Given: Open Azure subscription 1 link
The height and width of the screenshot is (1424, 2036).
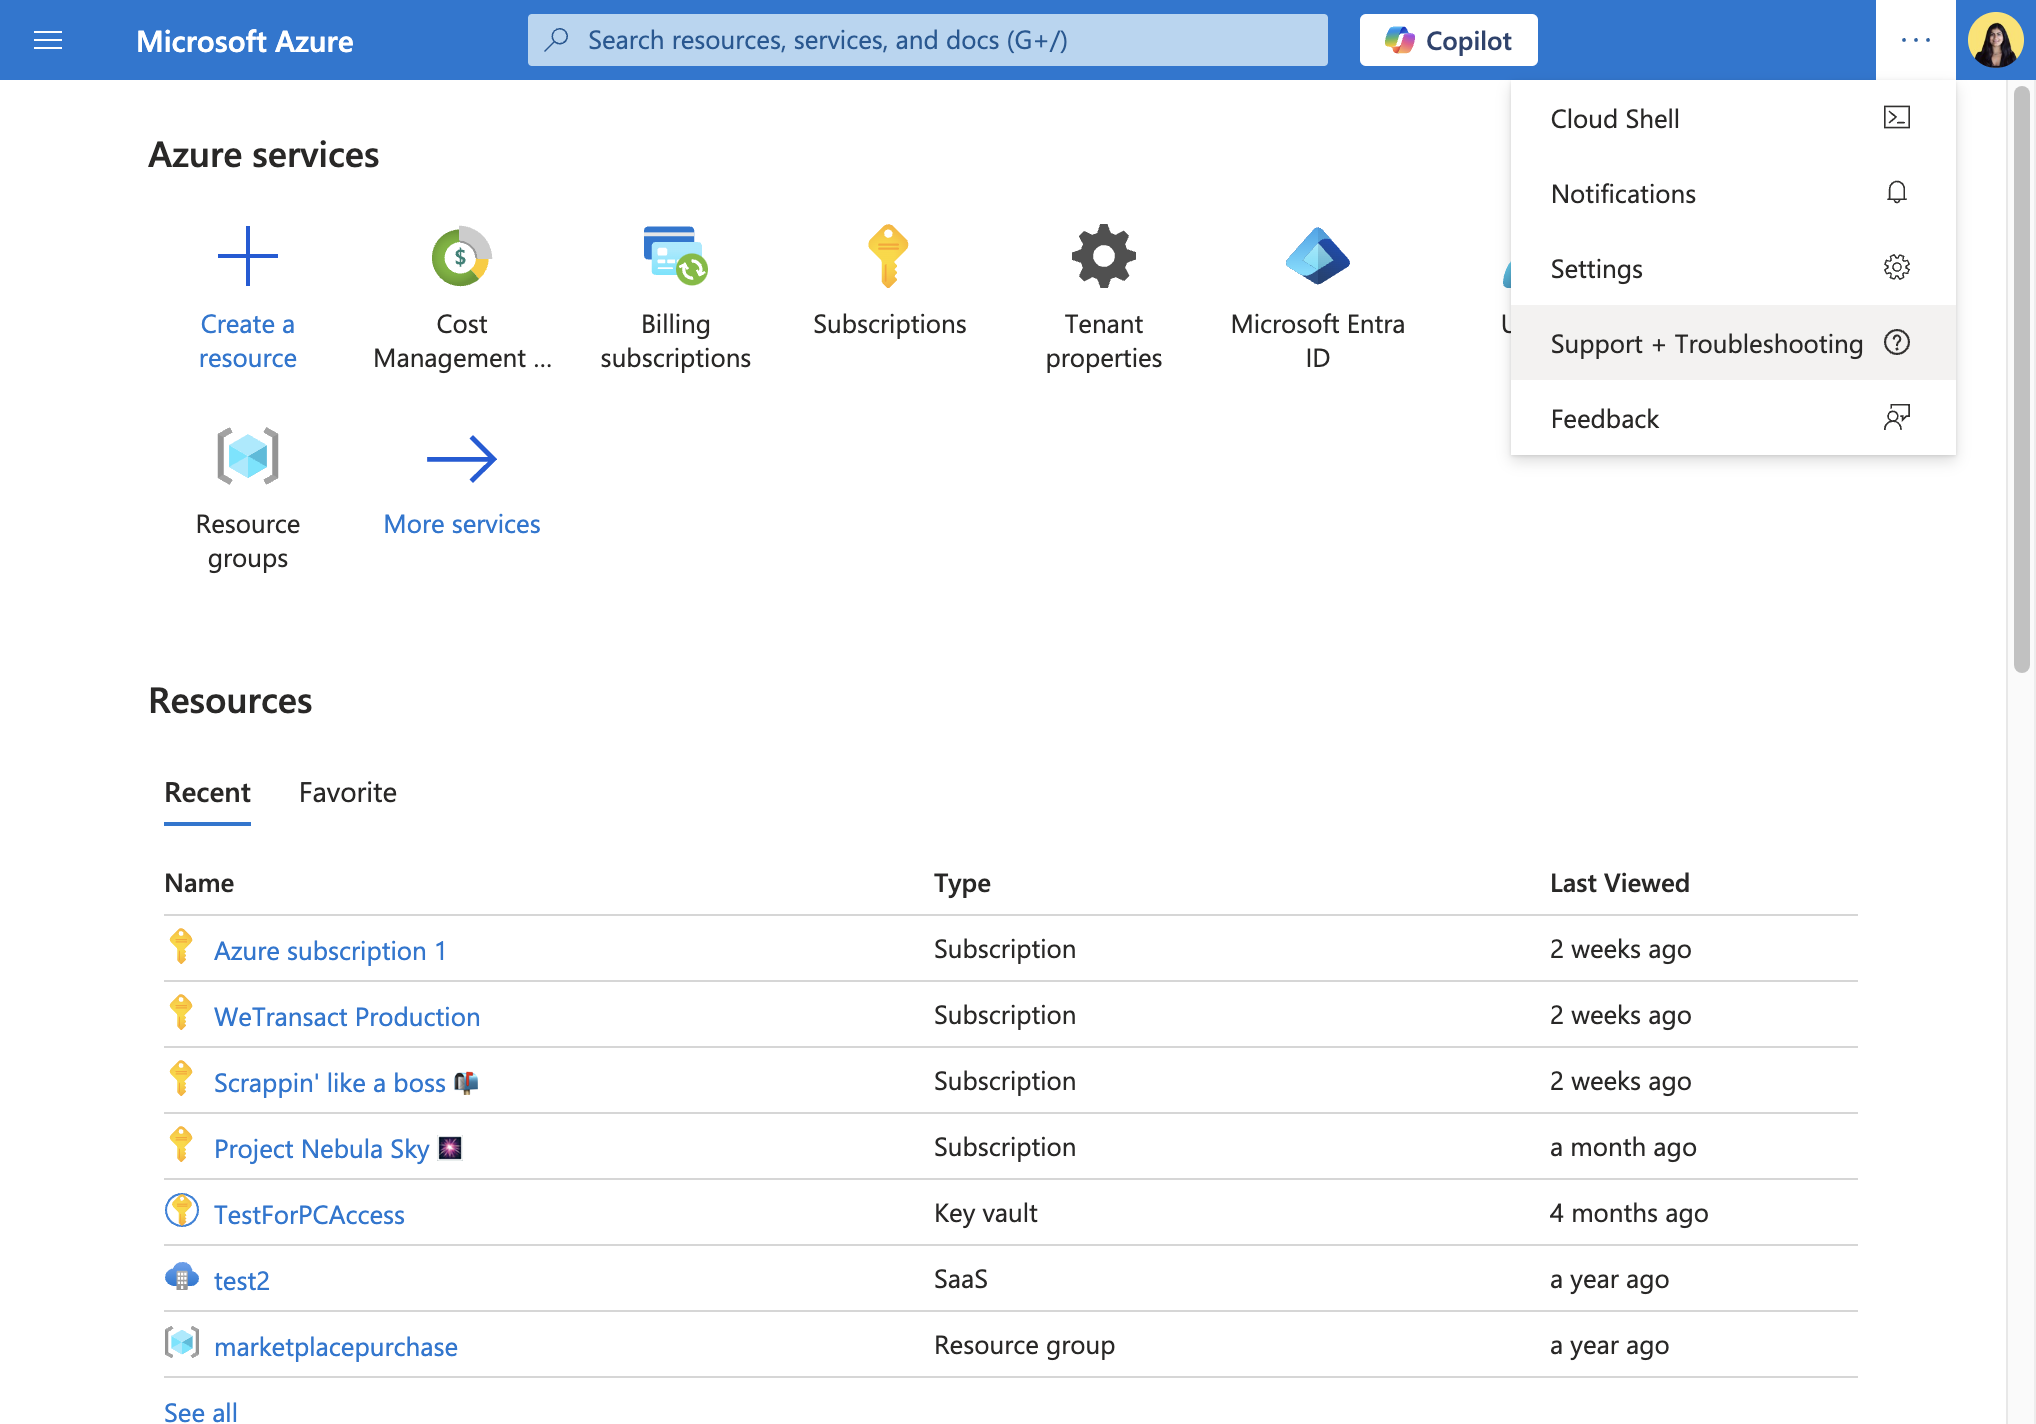Looking at the screenshot, I should click(330, 950).
